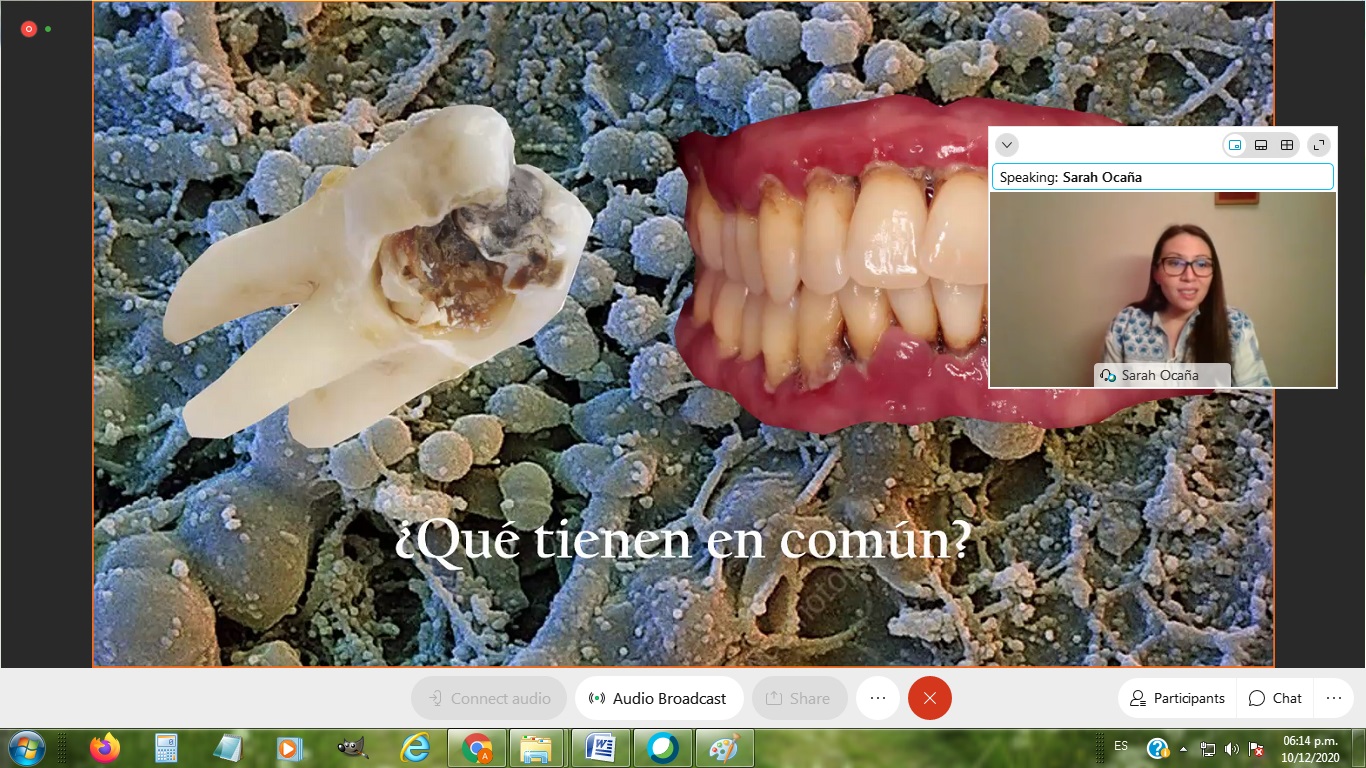Open the Chat panel

coord(1276,698)
